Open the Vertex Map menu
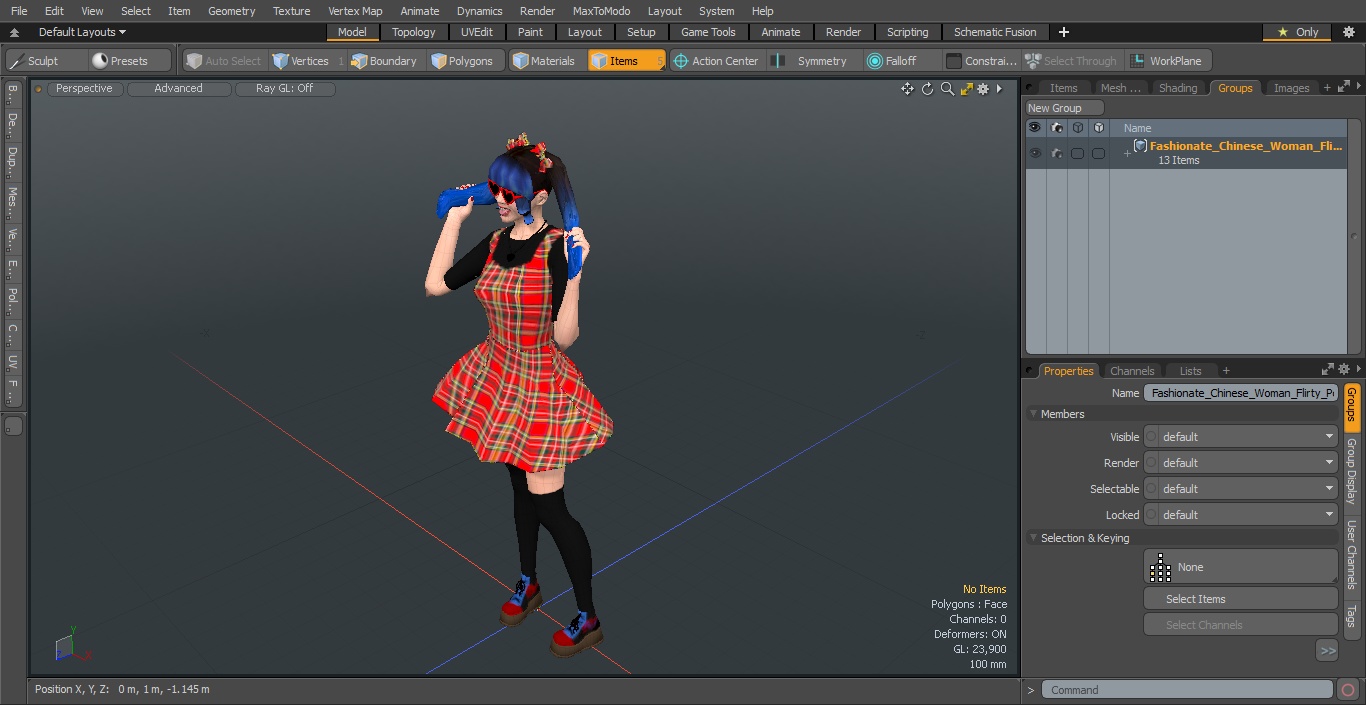1366x705 pixels. pos(355,11)
